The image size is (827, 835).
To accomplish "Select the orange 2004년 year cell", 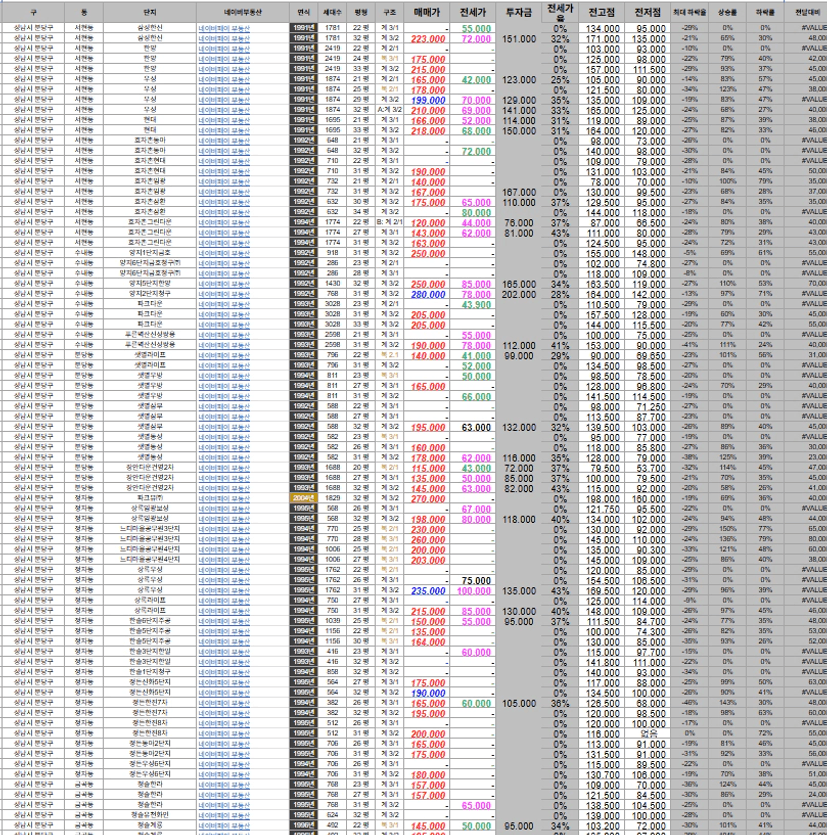I will [304, 498].
